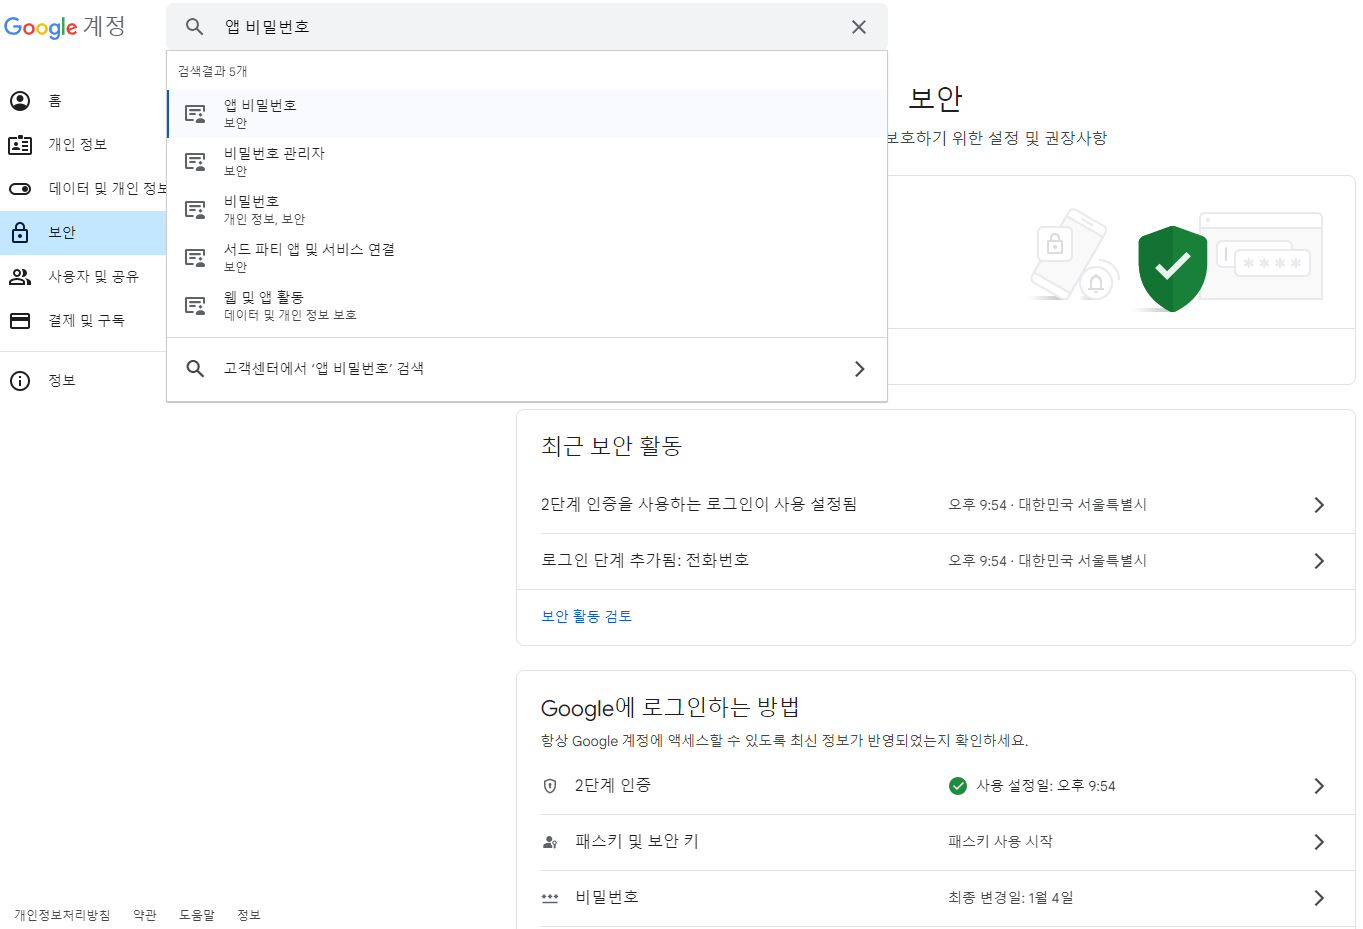The image size is (1363, 929).
Task: Go to 데이터 및 개인 정보 section
Action: pos(83,189)
